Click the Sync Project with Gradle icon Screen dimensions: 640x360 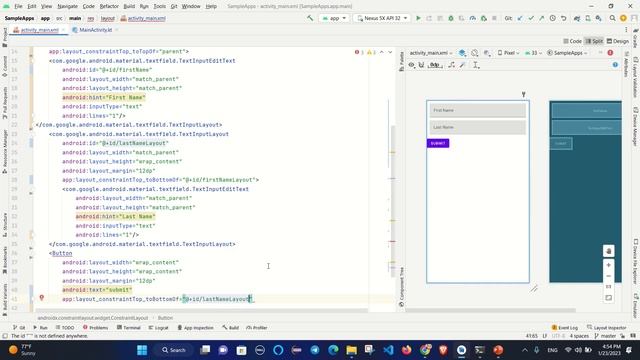tap(577, 18)
